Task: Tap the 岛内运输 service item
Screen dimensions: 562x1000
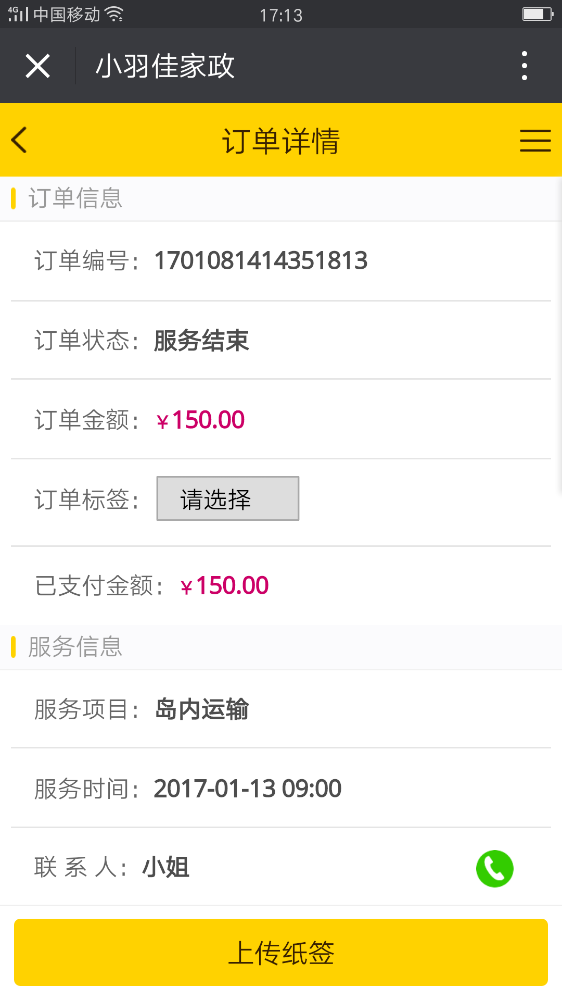Action: (x=202, y=709)
